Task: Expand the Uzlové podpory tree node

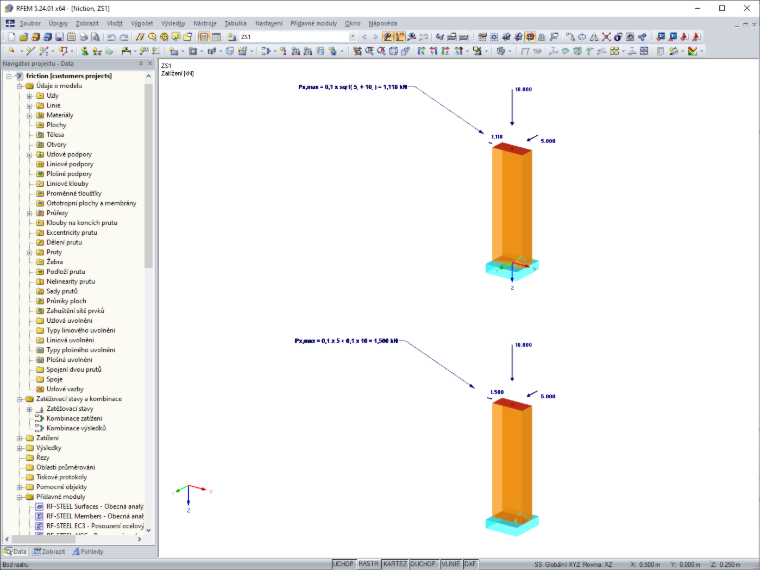Action: [29, 155]
